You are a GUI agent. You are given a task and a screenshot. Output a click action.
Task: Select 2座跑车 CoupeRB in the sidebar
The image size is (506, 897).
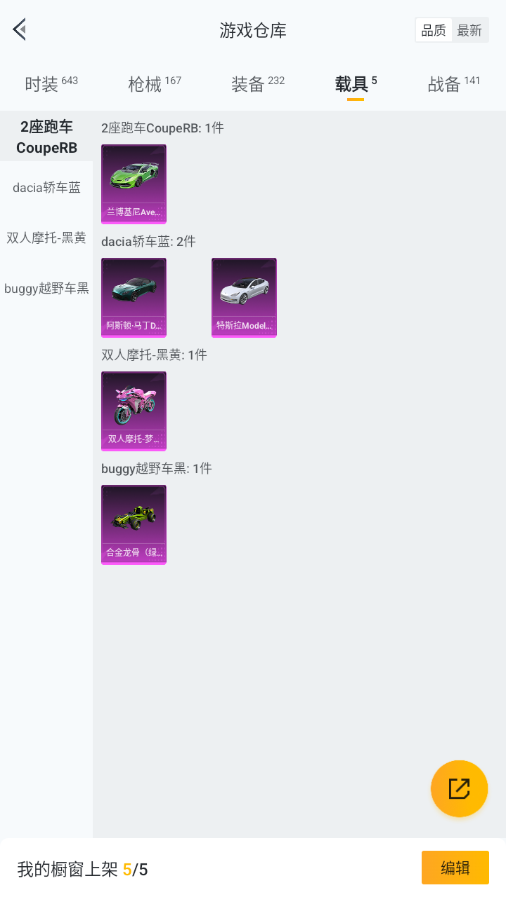click(x=46, y=137)
